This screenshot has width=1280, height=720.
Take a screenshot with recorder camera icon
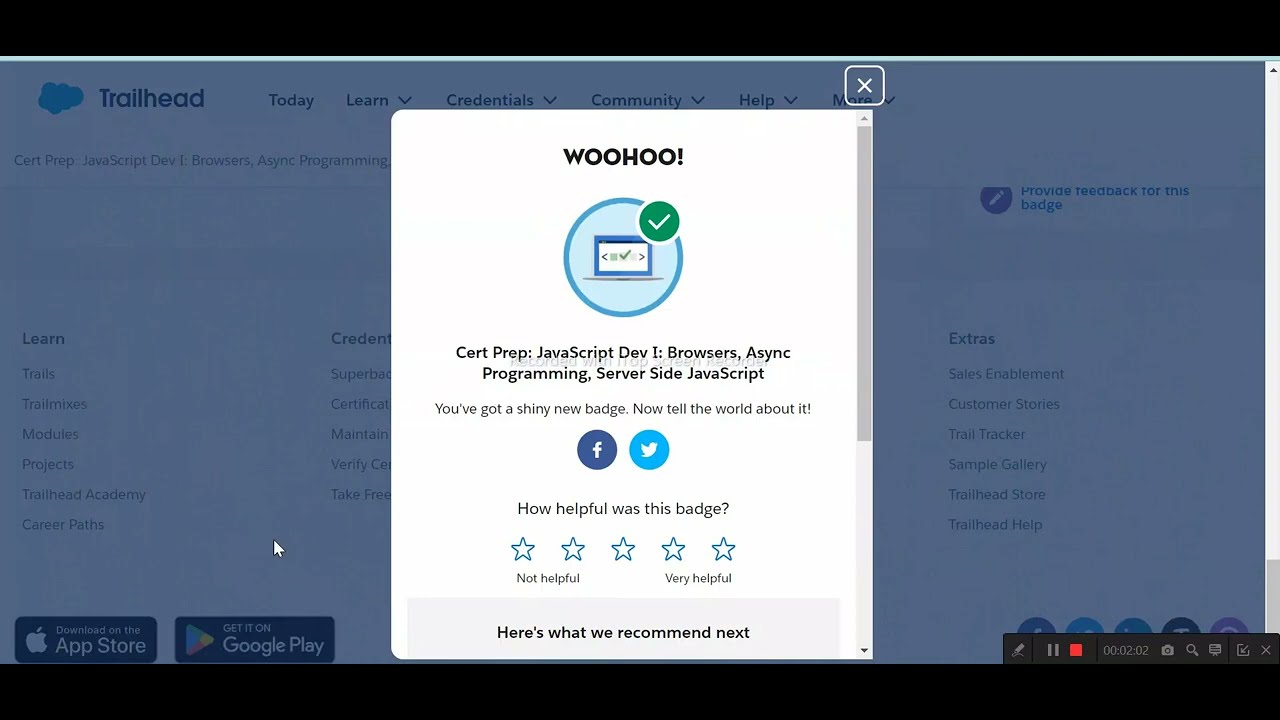(x=1167, y=650)
